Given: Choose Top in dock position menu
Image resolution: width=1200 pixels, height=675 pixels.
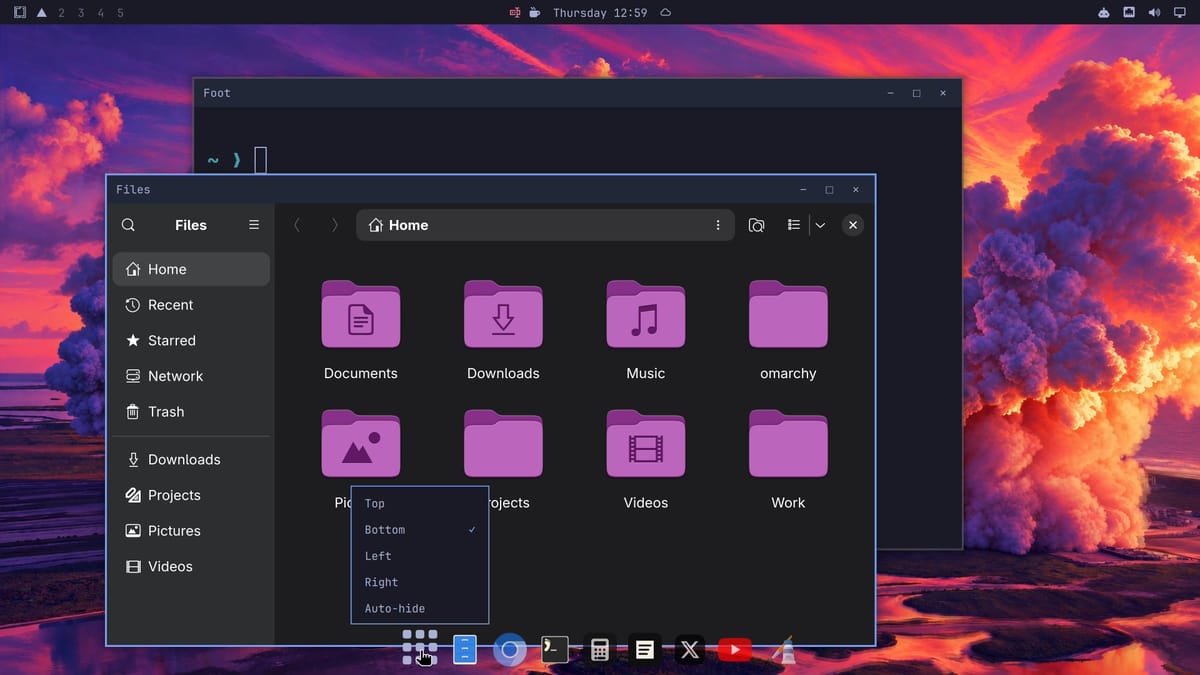Looking at the screenshot, I should [x=420, y=503].
